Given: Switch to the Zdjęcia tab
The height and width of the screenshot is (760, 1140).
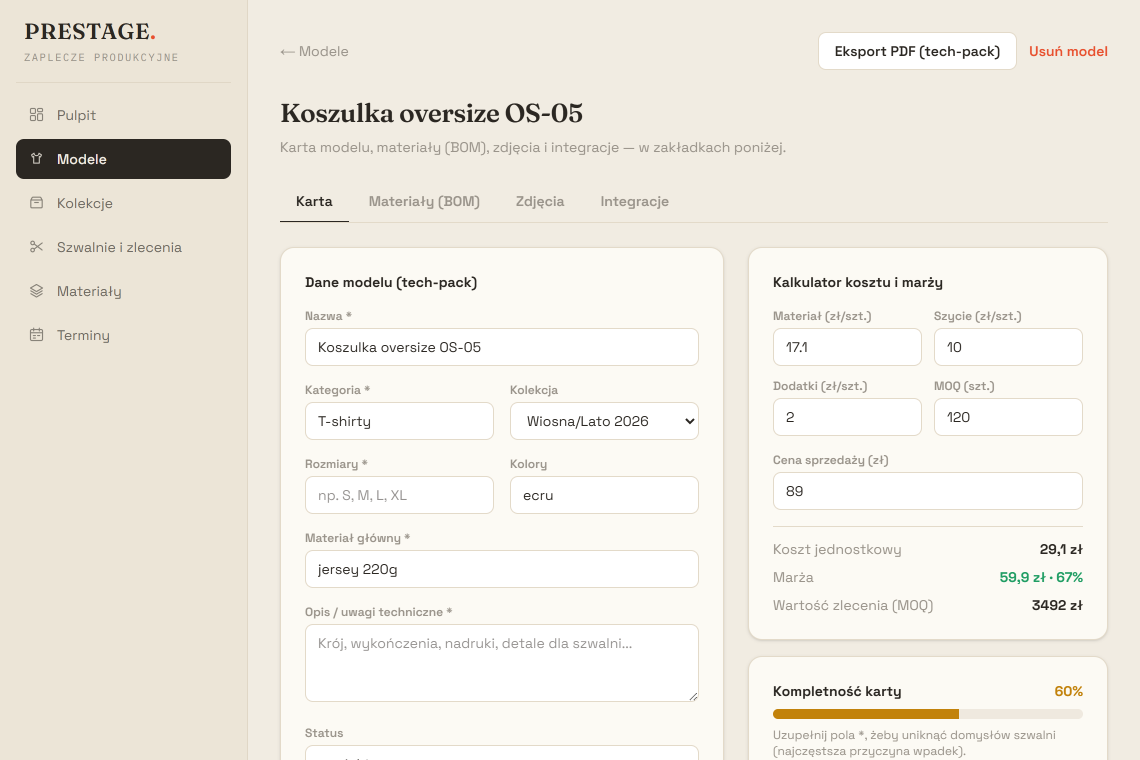Looking at the screenshot, I should [x=539, y=201].
